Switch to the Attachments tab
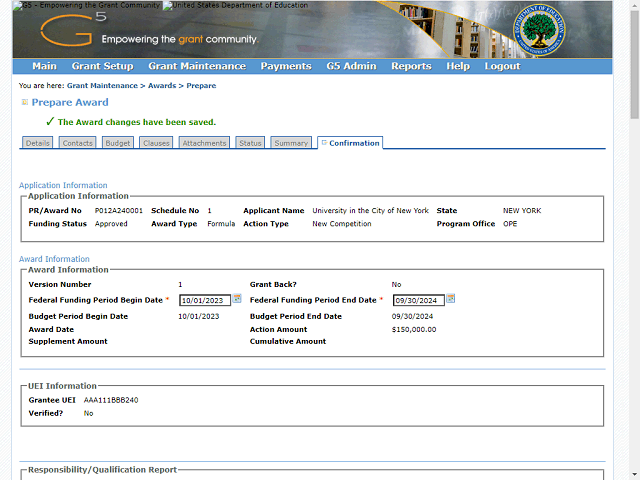 (204, 143)
